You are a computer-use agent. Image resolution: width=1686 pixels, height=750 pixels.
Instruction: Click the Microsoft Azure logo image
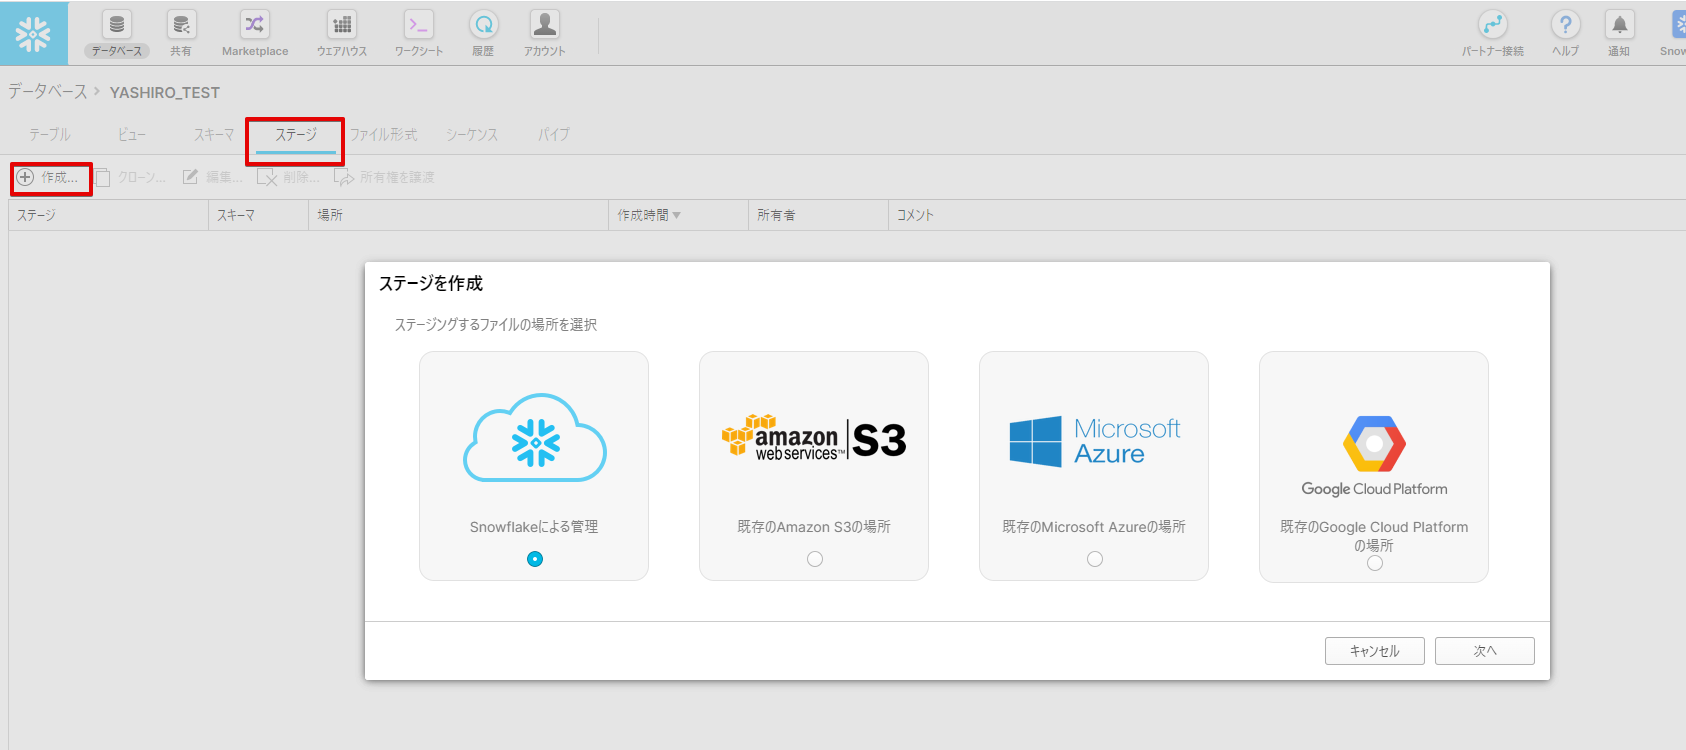click(x=1095, y=442)
